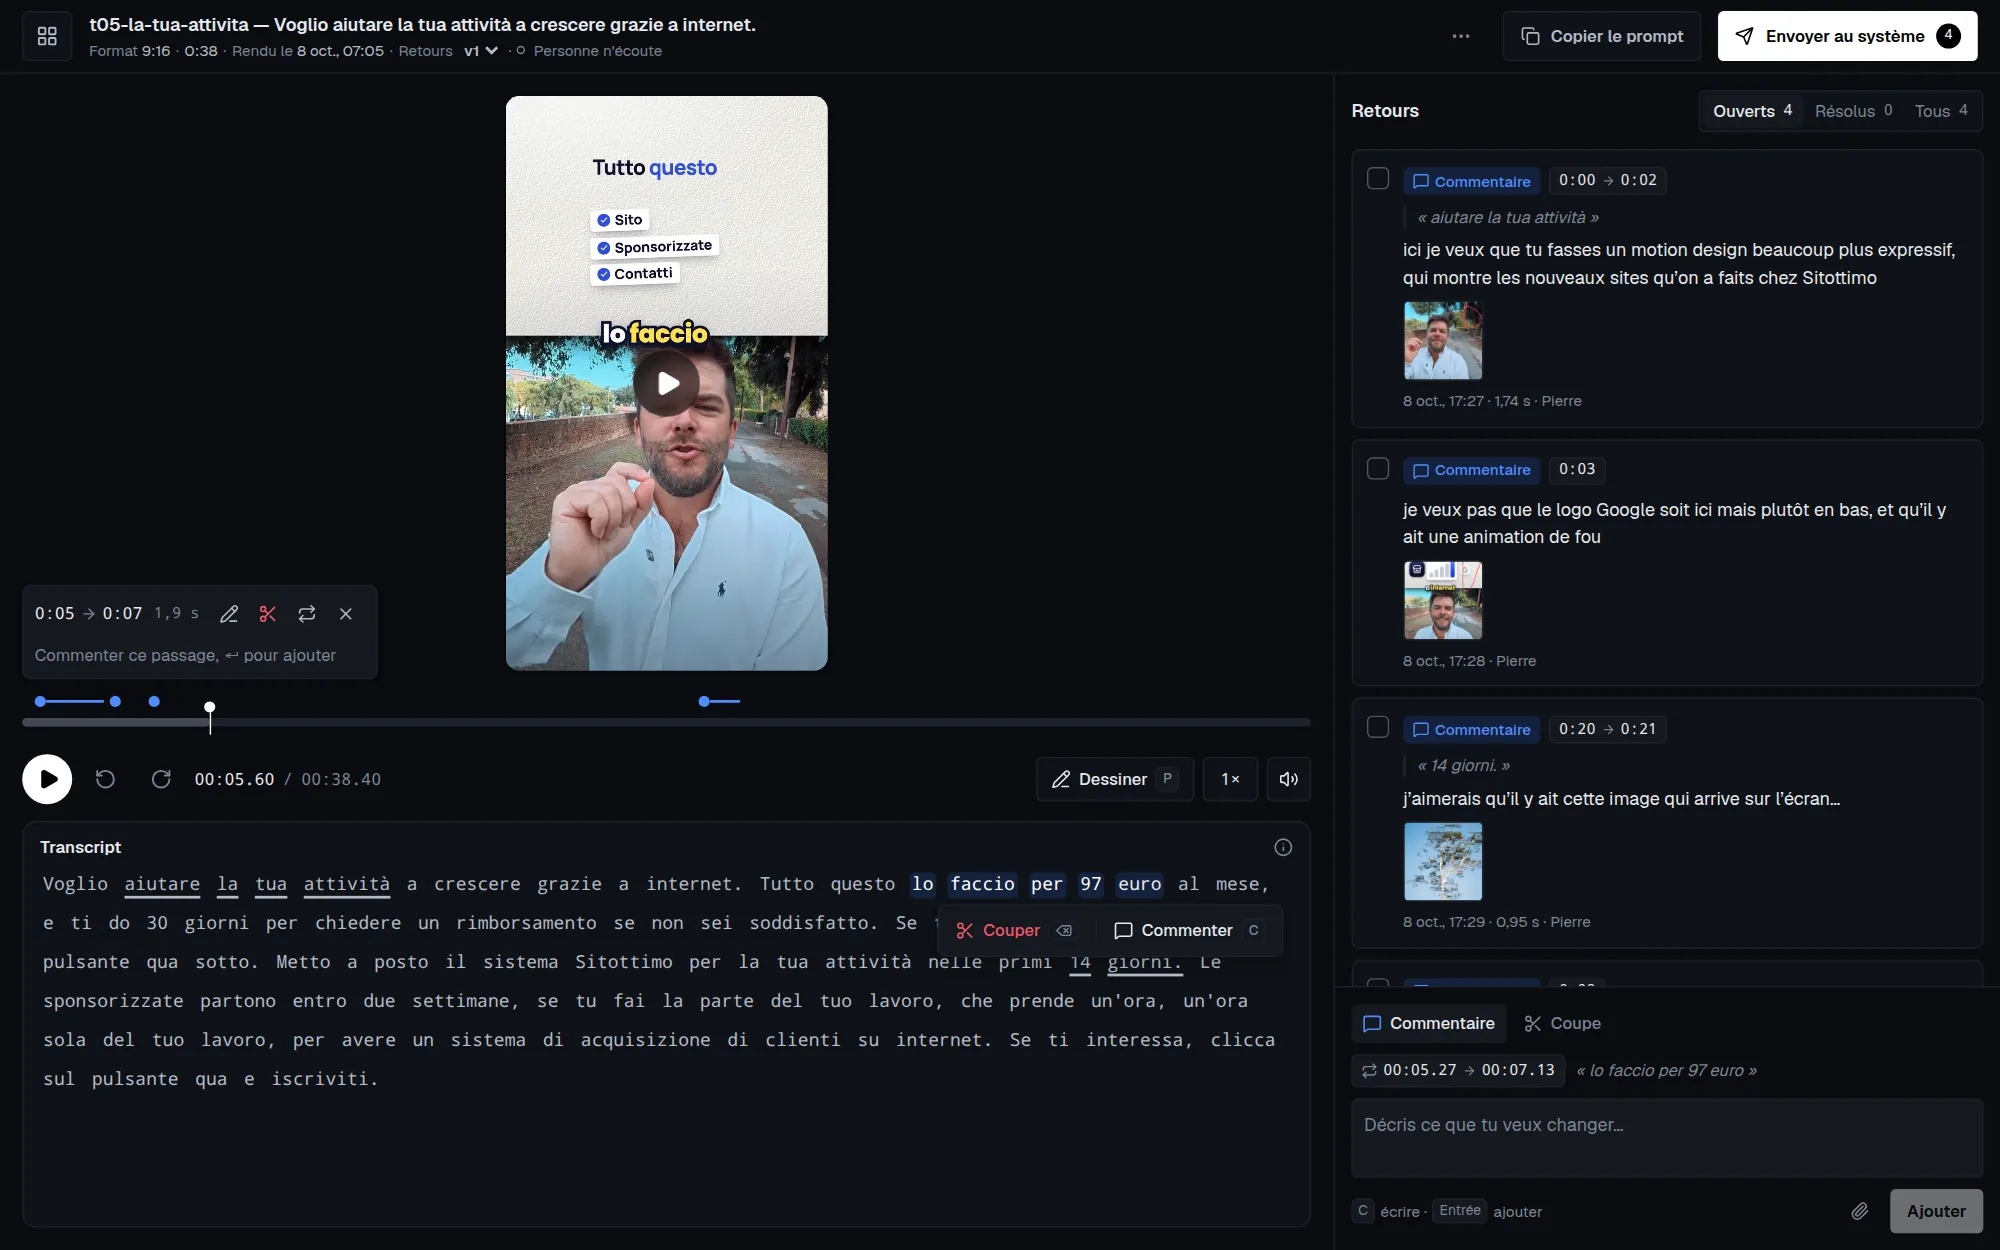Click Commenter in the transcript context menu
Image resolution: width=2000 pixels, height=1250 pixels.
click(1188, 931)
